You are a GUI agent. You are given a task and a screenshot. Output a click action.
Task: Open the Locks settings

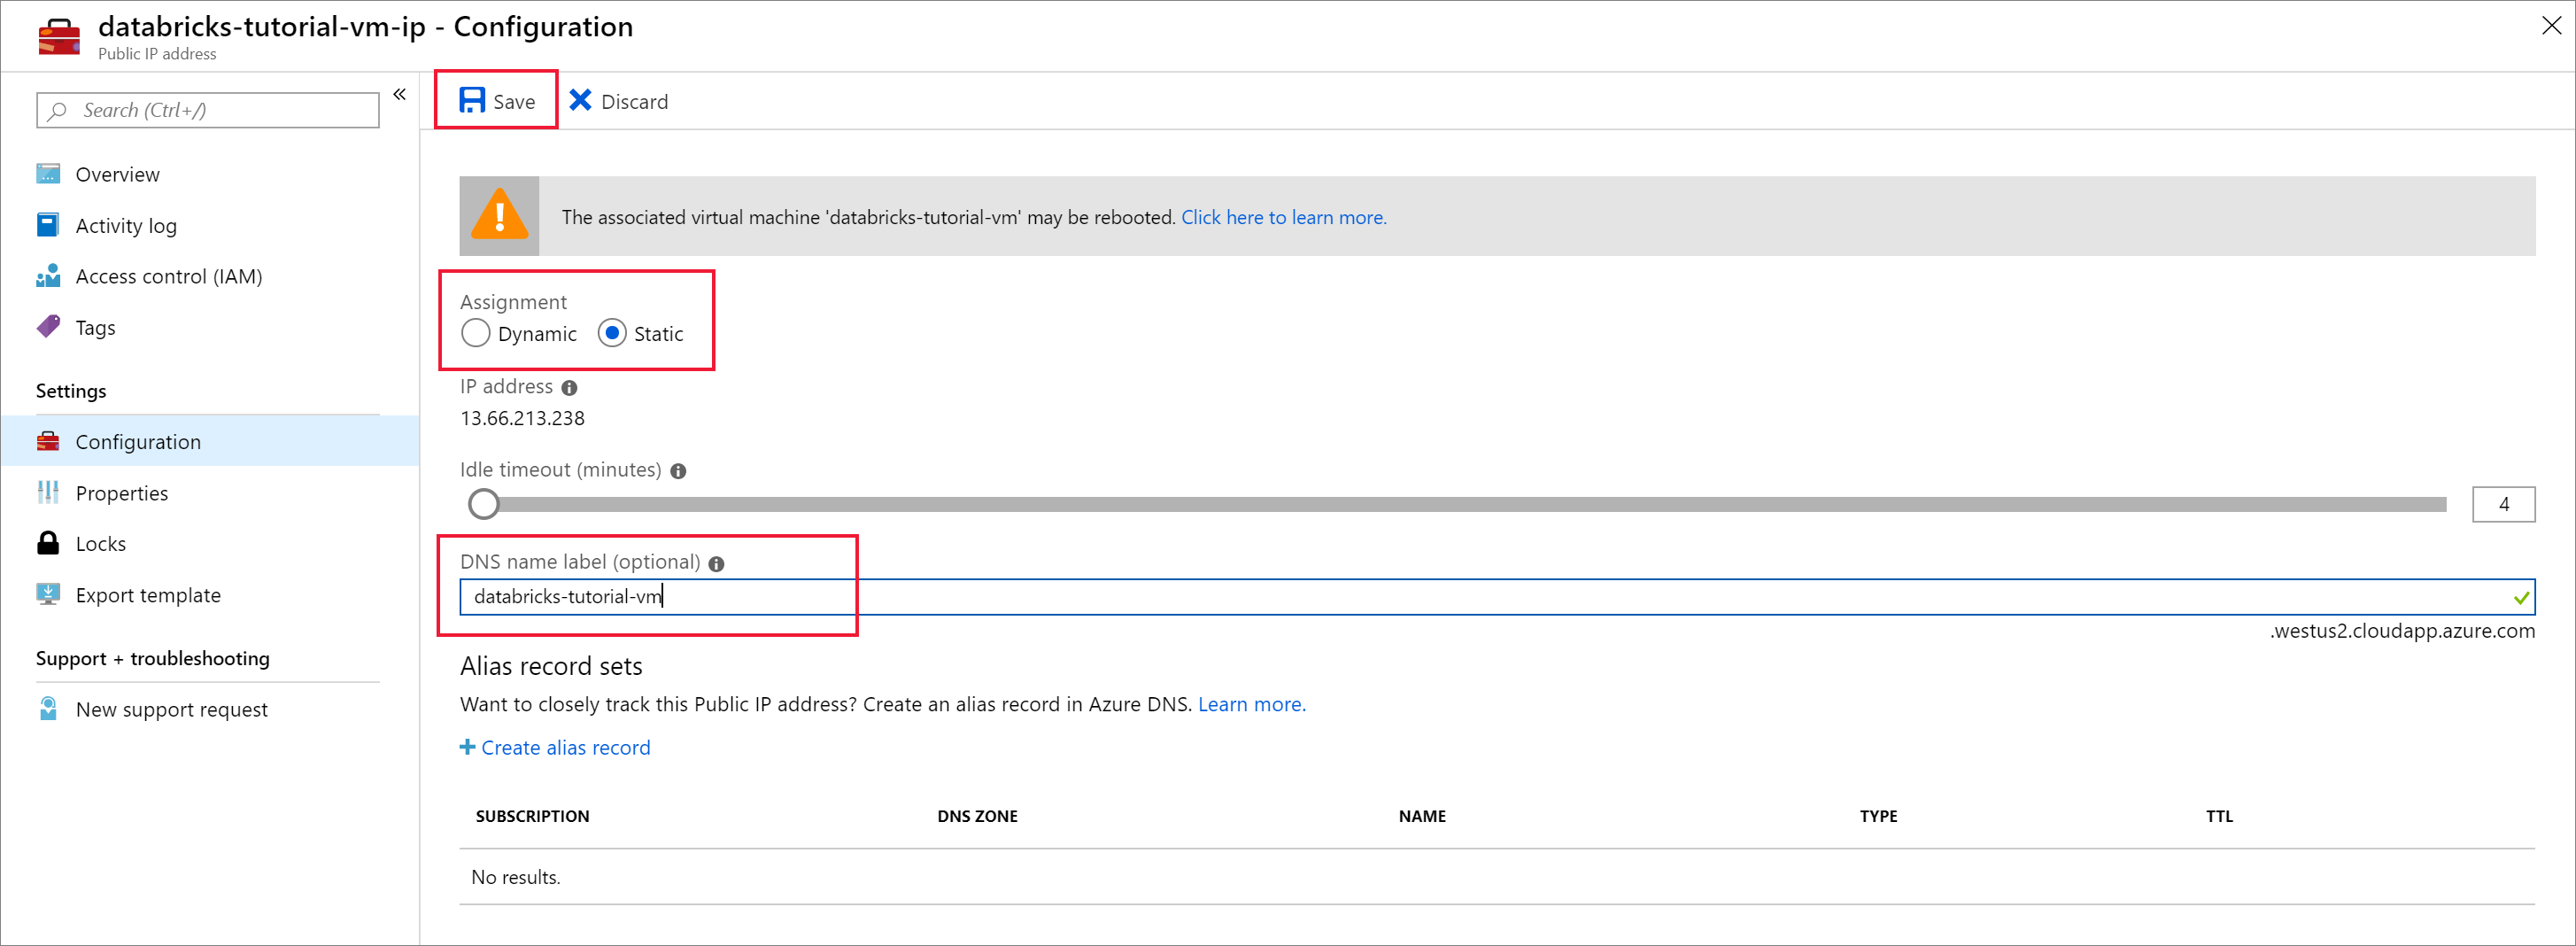point(100,543)
